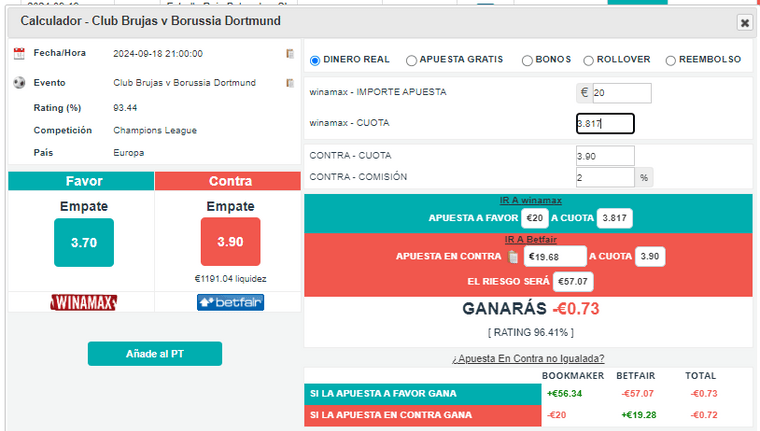Click the calendar icon beside Fecha/Hora

[x=19, y=54]
